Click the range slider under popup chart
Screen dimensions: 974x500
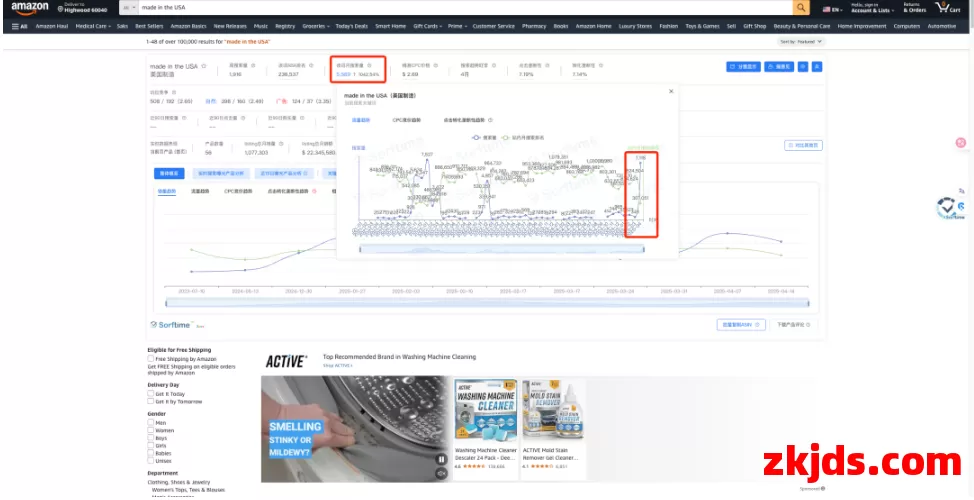tap(502, 249)
